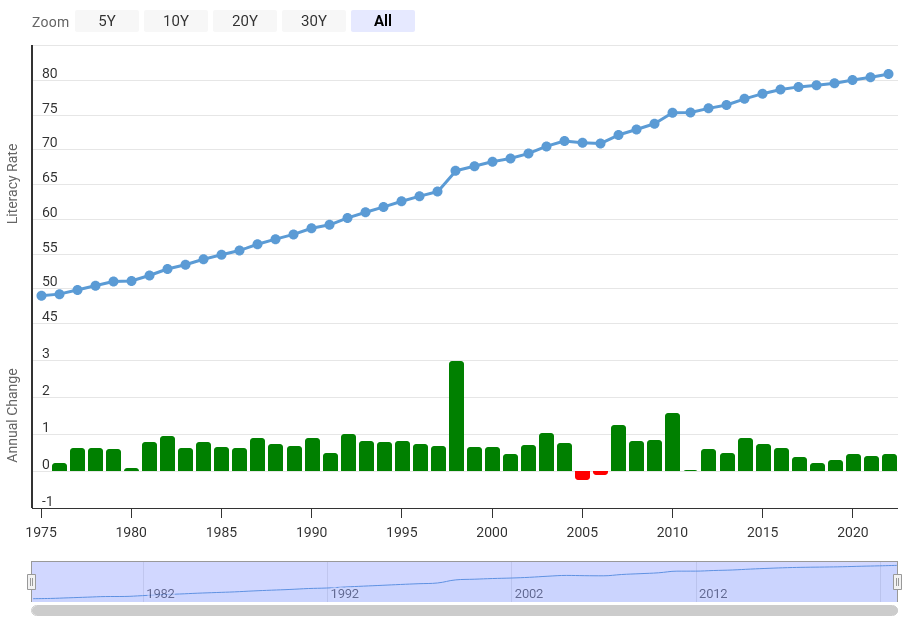Click the Zoom label text
The height and width of the screenshot is (626, 911).
[51, 22]
